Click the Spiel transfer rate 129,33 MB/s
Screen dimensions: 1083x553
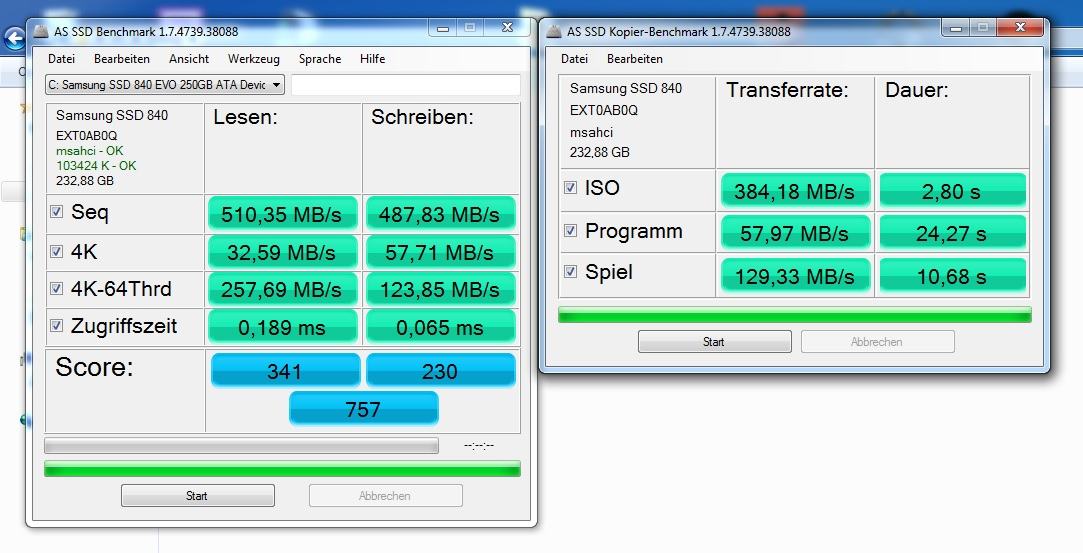pos(794,275)
